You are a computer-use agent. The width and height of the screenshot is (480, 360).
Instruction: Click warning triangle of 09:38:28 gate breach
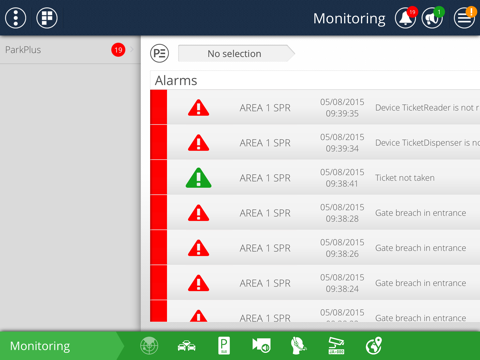[x=198, y=213]
